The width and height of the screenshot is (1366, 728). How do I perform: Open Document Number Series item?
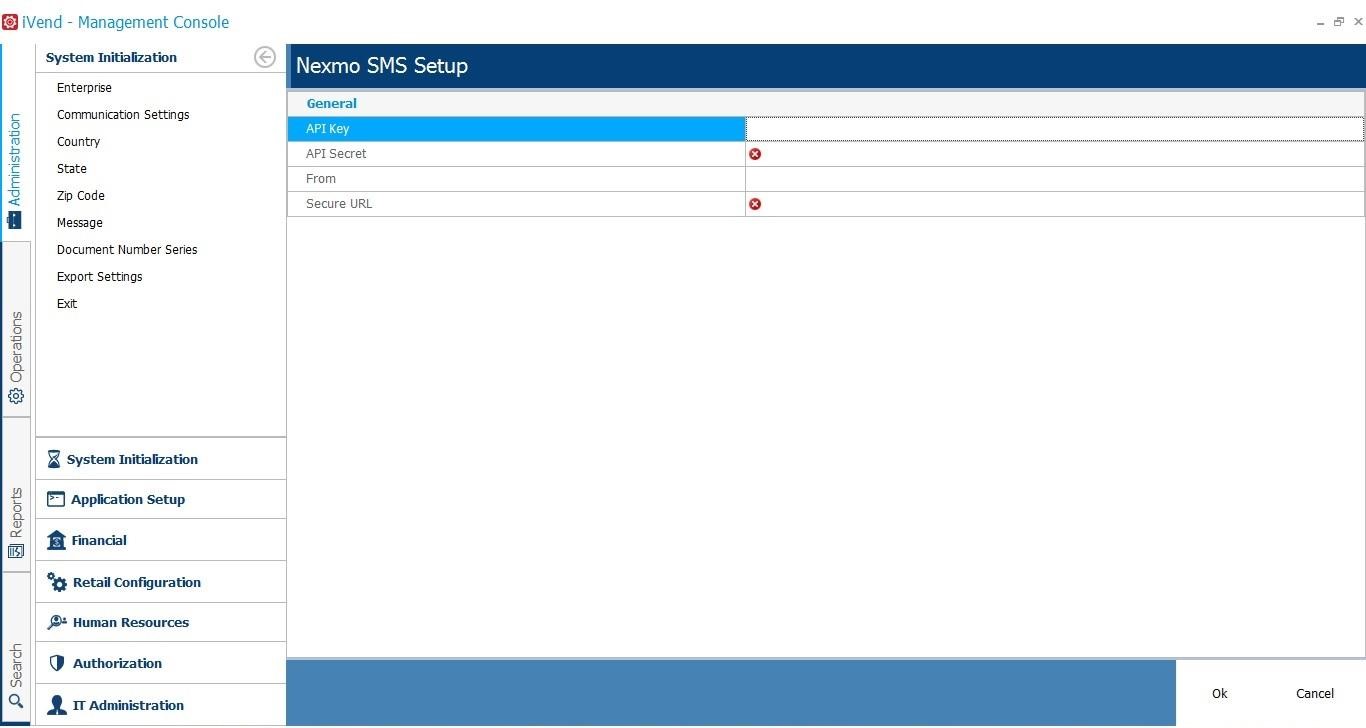tap(127, 250)
